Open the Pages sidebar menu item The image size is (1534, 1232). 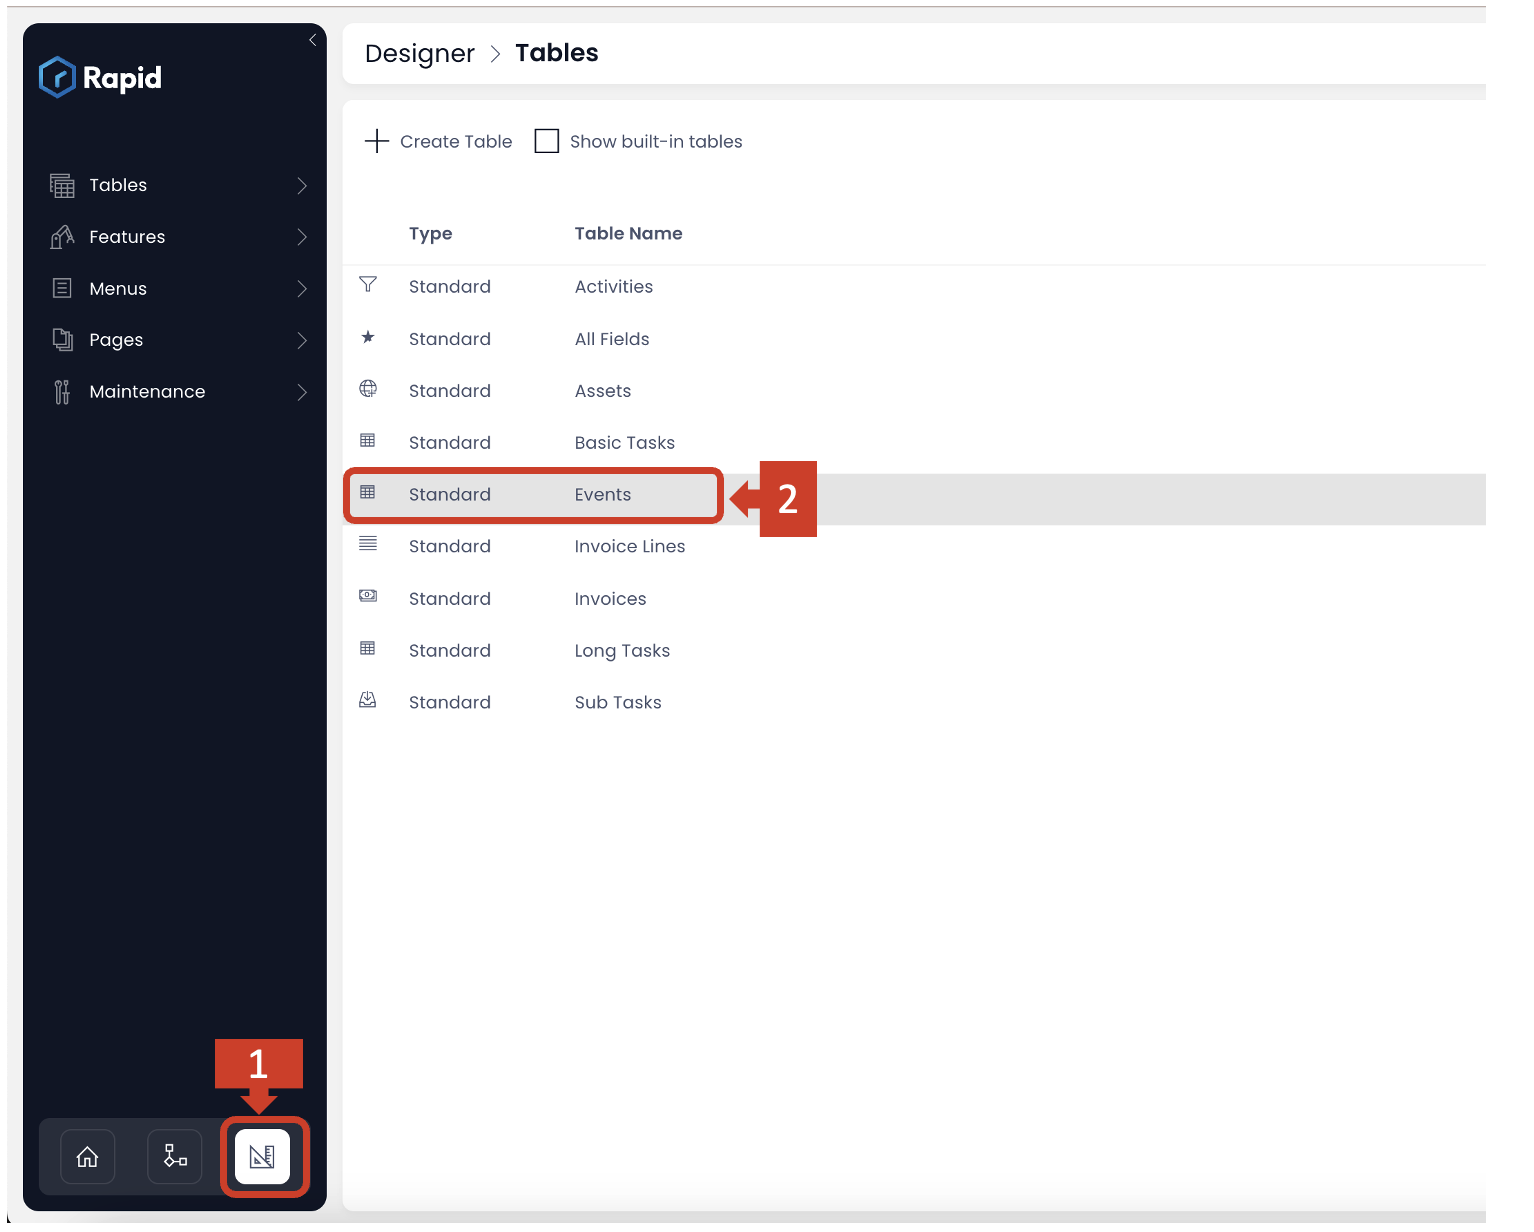coord(178,340)
